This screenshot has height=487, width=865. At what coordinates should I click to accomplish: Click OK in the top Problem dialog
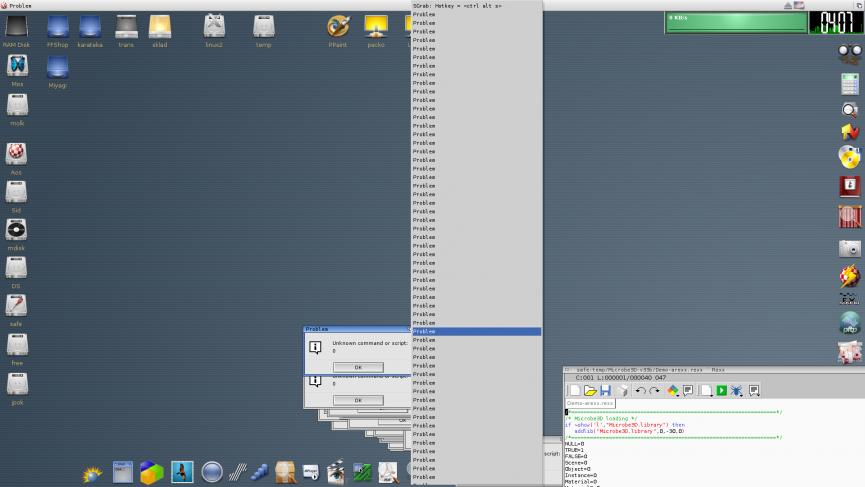(357, 367)
